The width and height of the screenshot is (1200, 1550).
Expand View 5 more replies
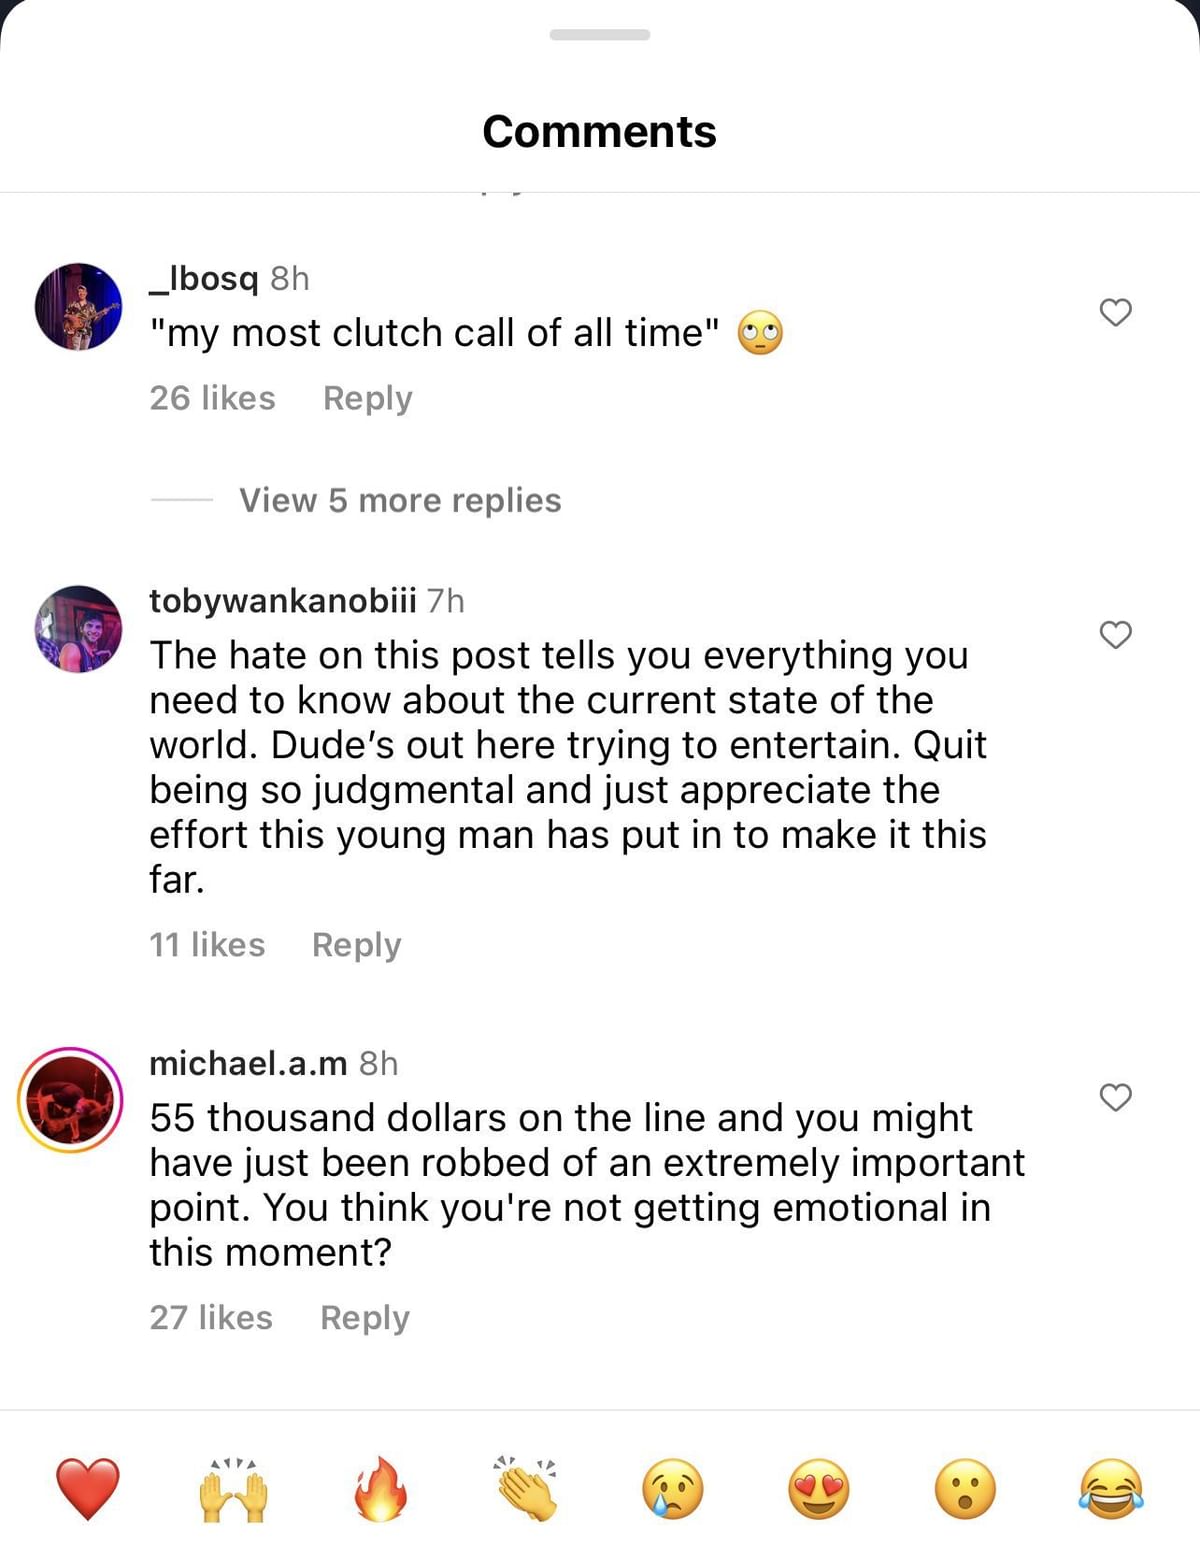point(399,500)
